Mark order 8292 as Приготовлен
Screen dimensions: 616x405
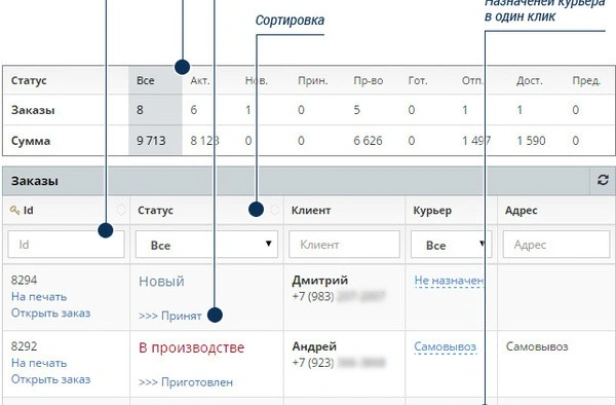185,381
